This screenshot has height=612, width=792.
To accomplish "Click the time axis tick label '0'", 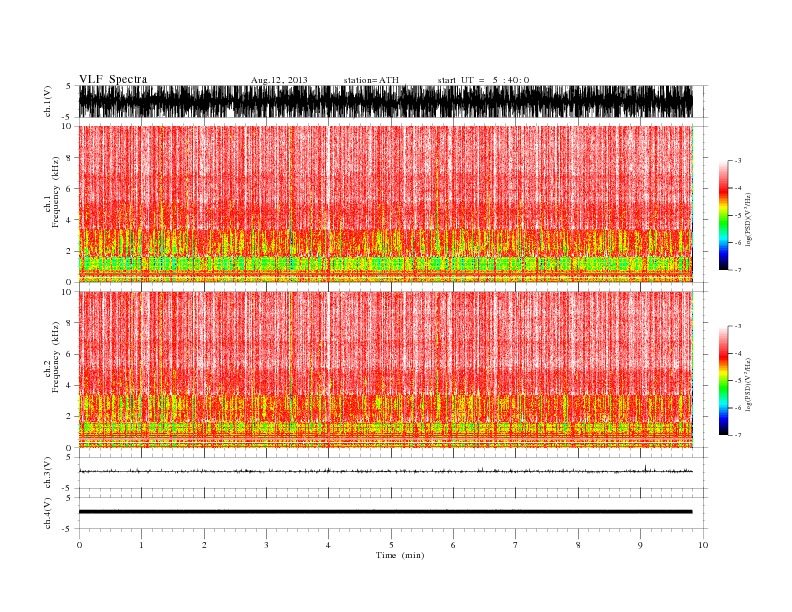I will [79, 545].
